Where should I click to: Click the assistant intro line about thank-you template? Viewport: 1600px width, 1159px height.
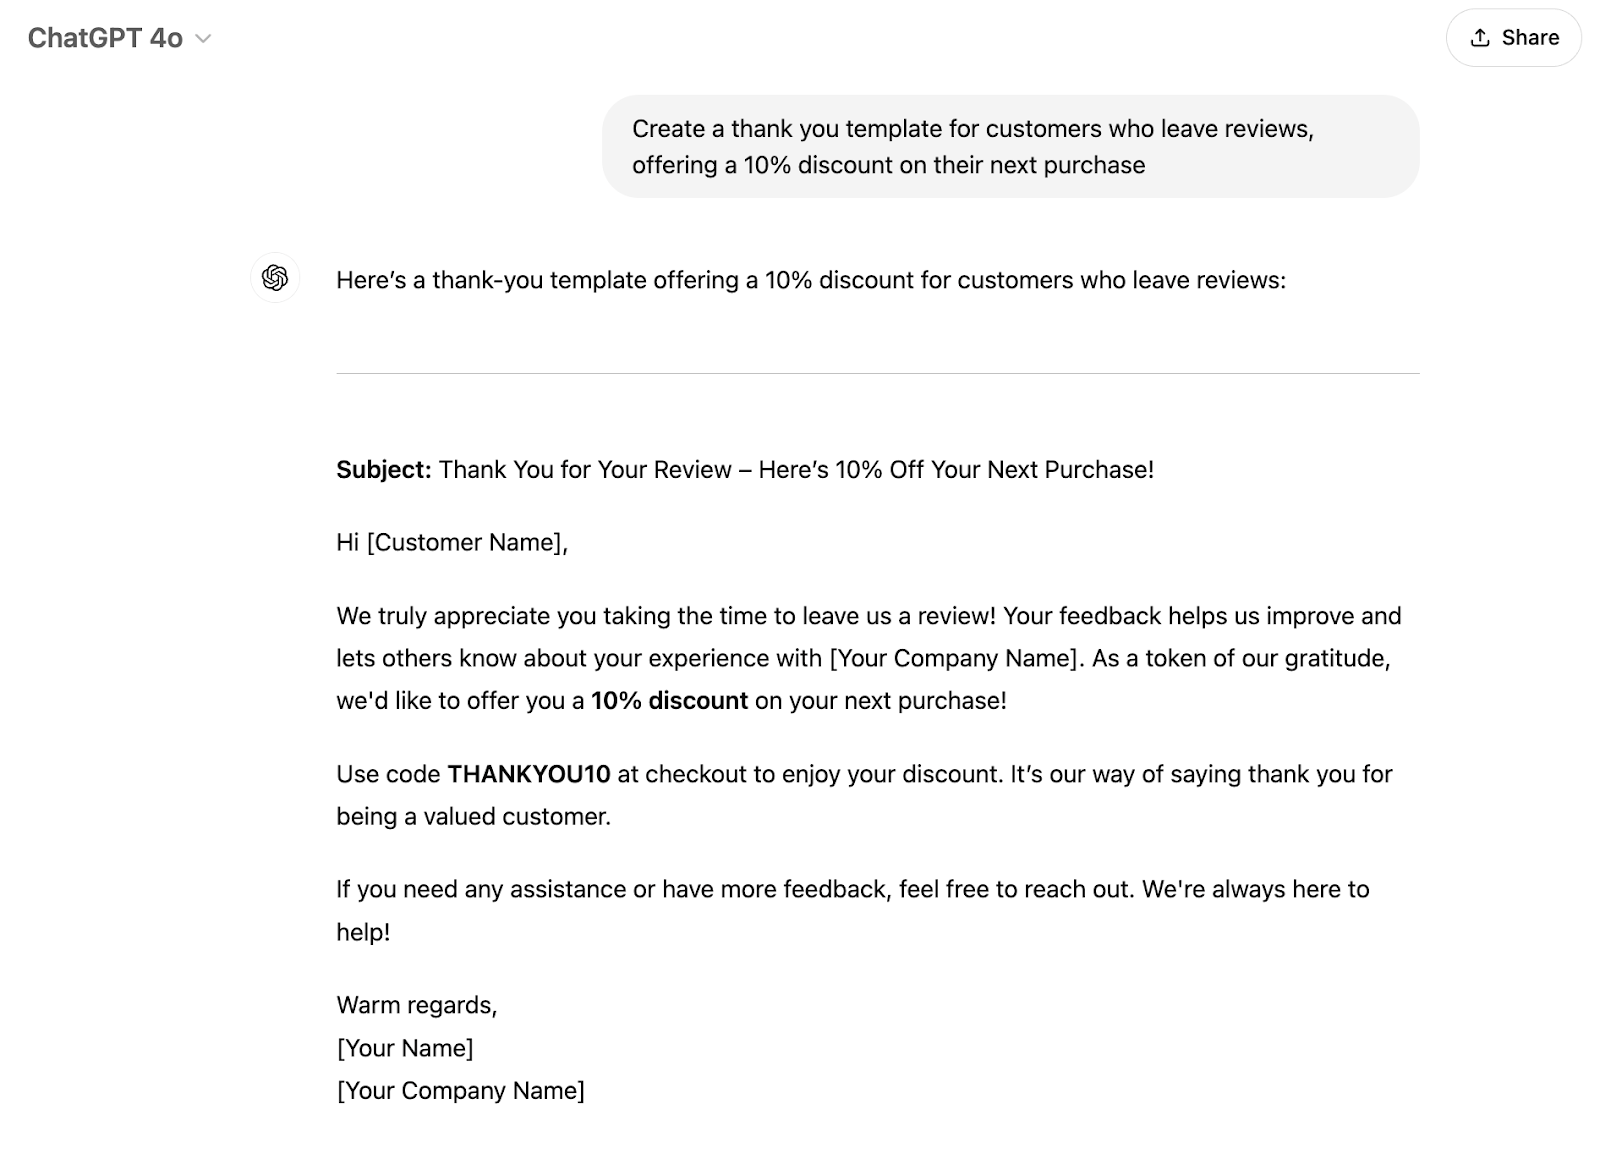(810, 280)
